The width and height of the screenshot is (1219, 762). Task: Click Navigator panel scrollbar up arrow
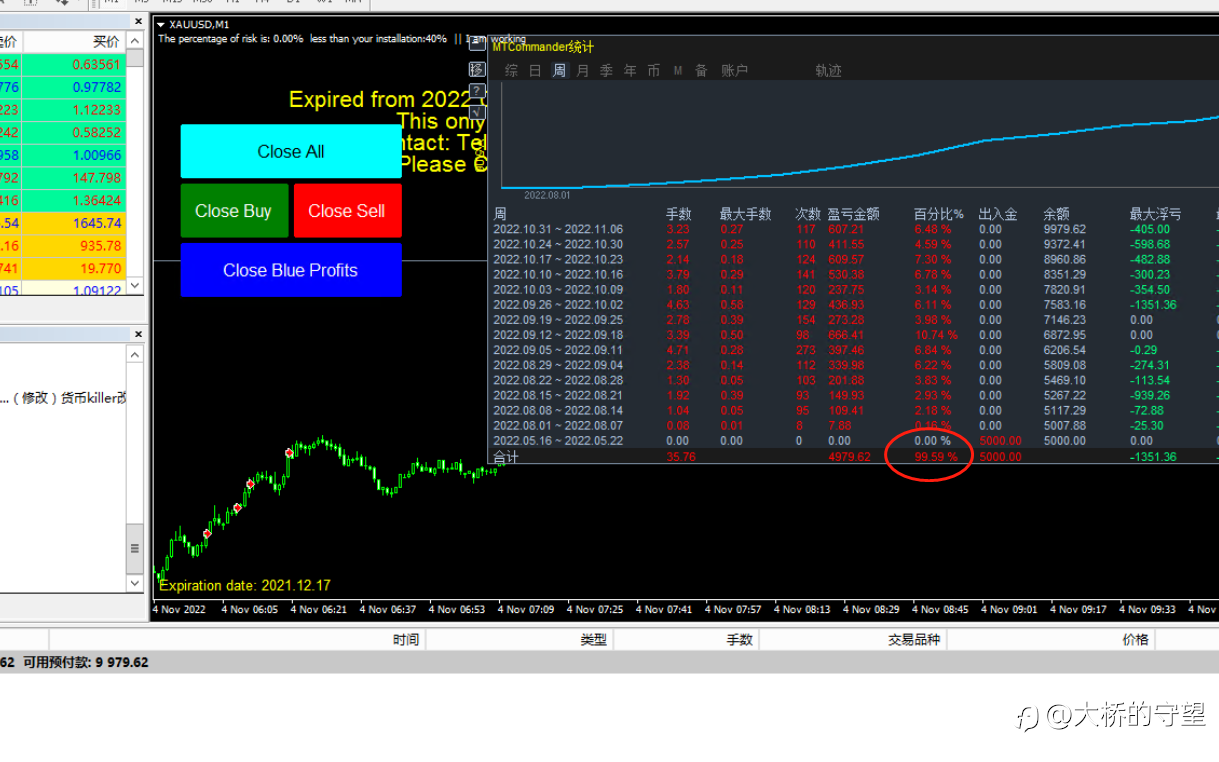click(x=135, y=355)
